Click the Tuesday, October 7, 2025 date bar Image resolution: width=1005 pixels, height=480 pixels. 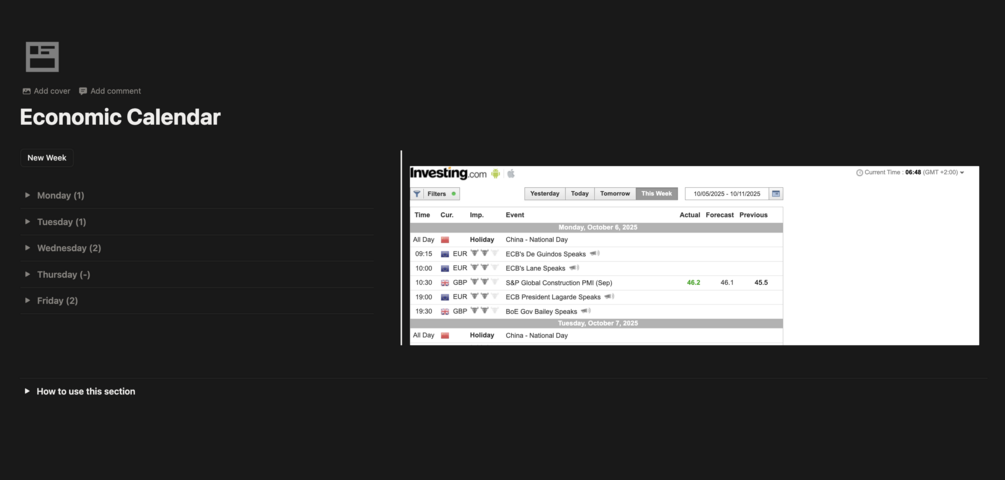point(597,324)
